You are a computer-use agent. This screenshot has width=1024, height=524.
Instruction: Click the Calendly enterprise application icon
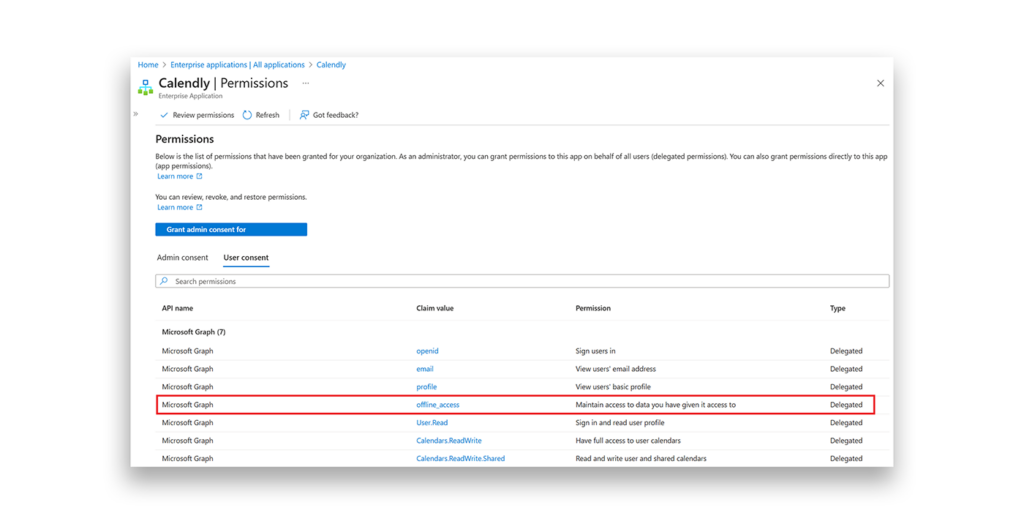tap(145, 86)
